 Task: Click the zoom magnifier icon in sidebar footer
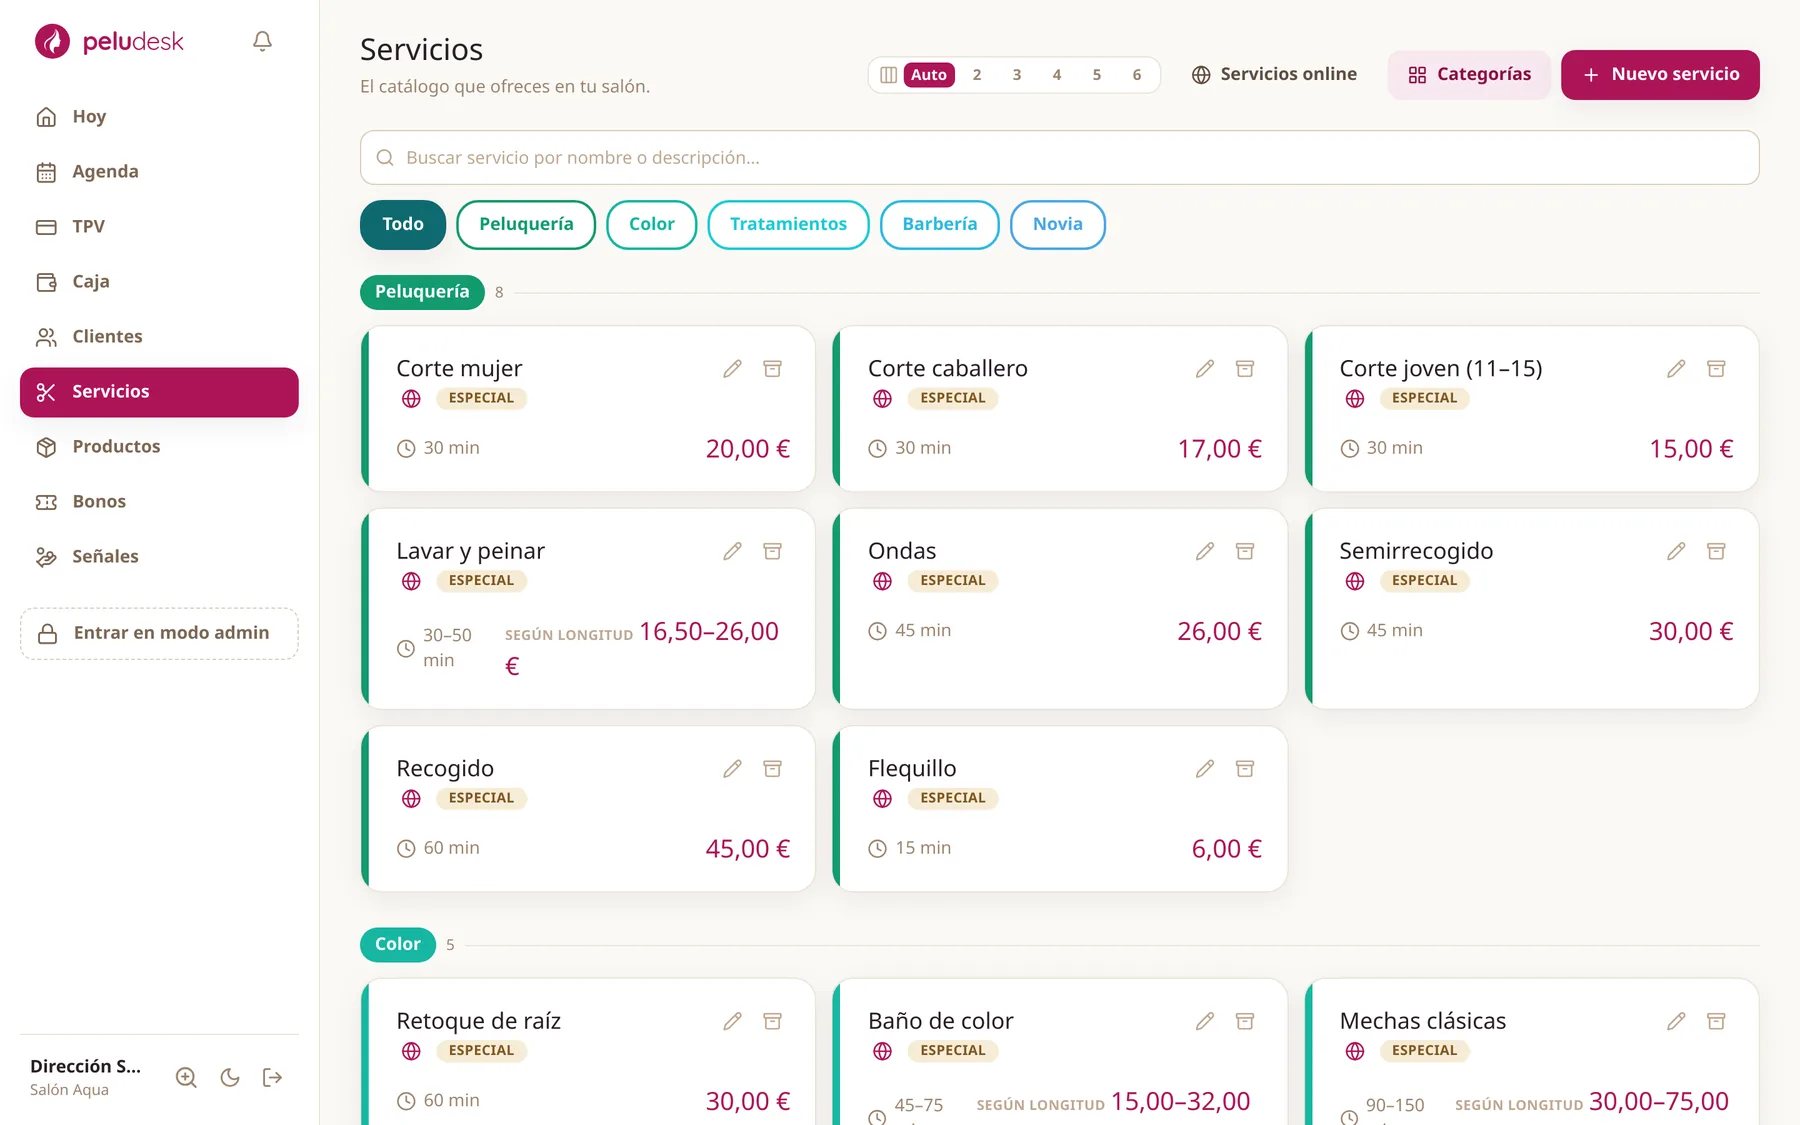point(186,1077)
